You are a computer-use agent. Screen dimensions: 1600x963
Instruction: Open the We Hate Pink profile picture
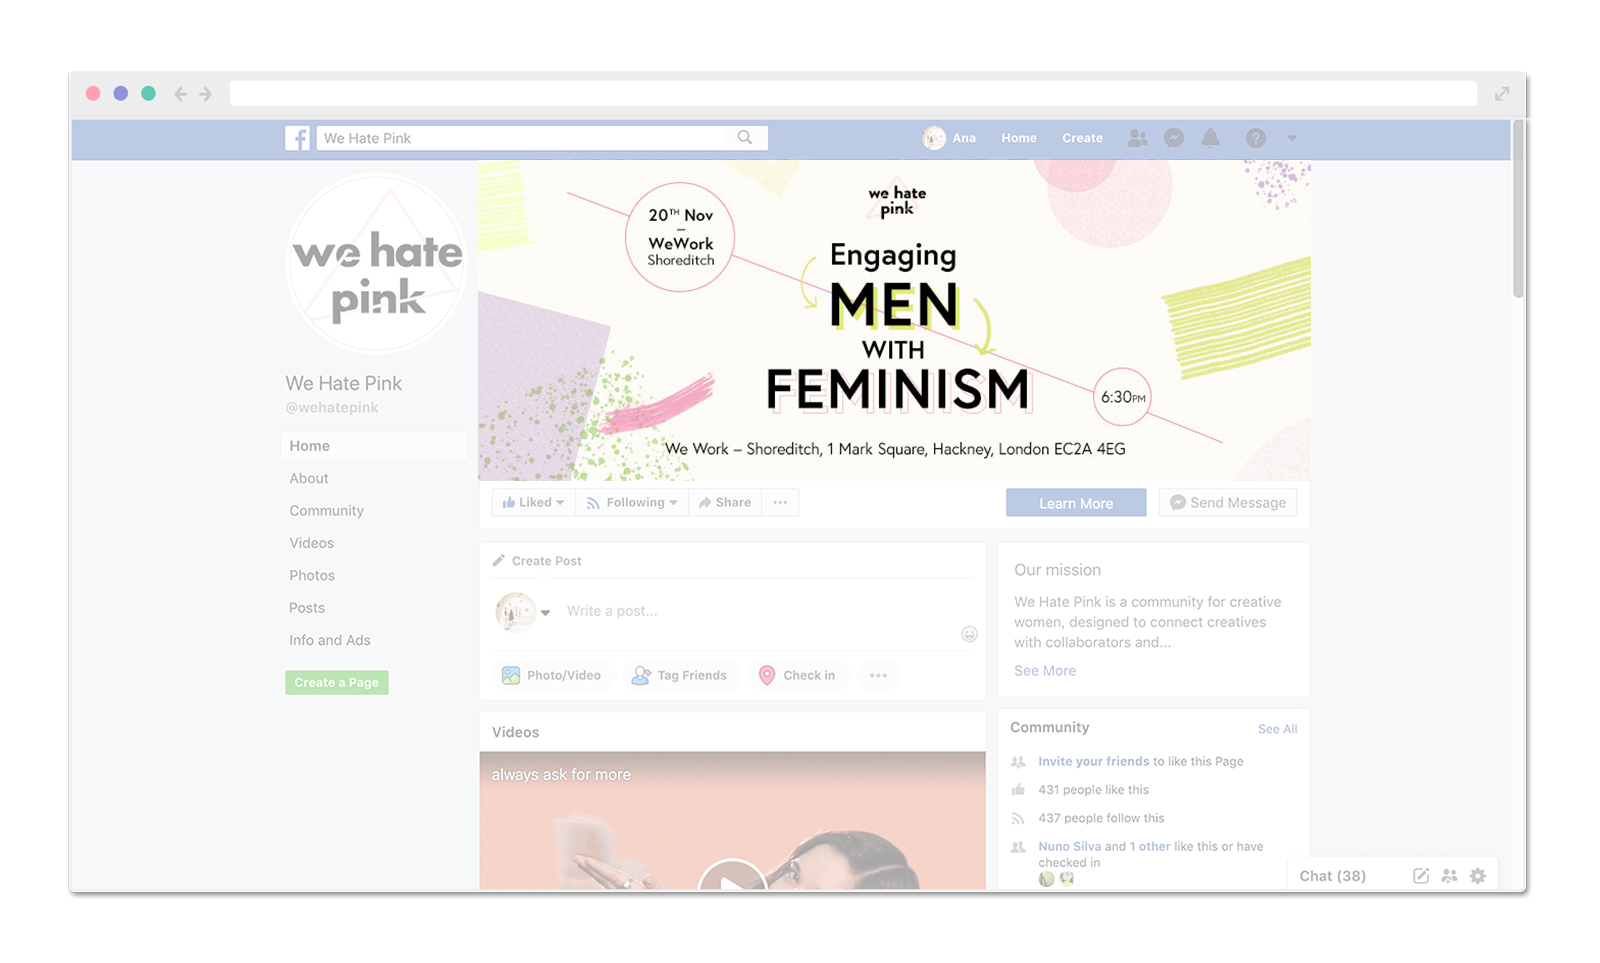tap(377, 263)
